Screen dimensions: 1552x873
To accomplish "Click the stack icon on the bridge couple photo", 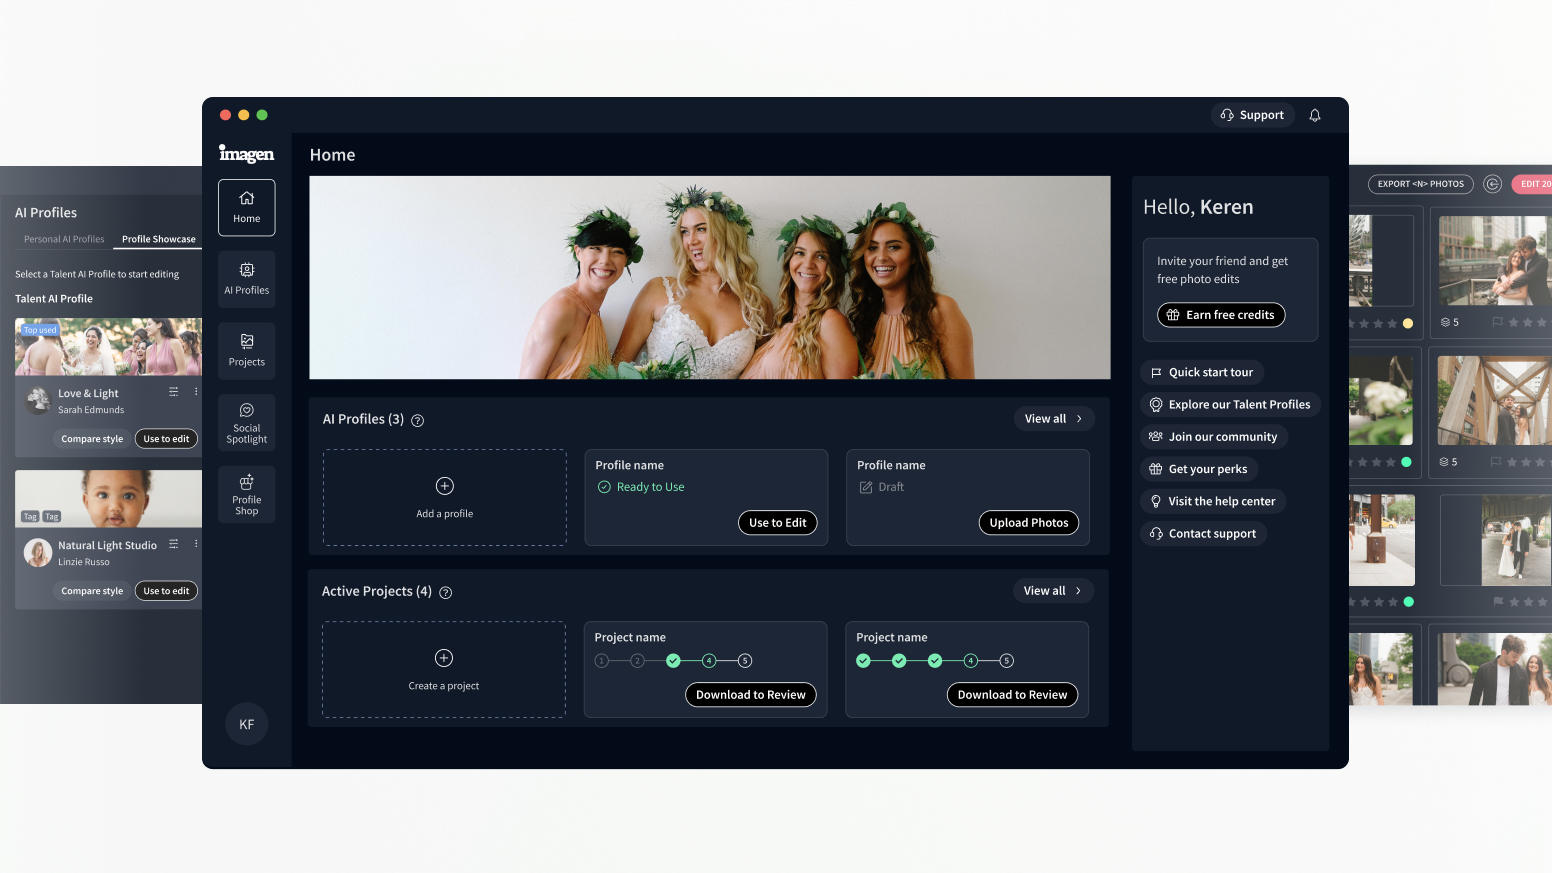I will point(1445,462).
